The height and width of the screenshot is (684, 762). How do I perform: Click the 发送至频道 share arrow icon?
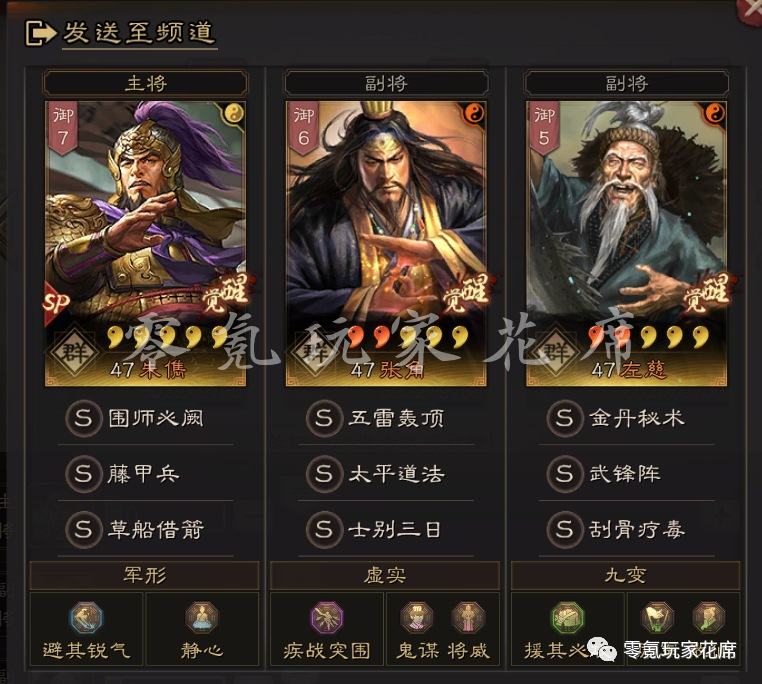[x=41, y=33]
